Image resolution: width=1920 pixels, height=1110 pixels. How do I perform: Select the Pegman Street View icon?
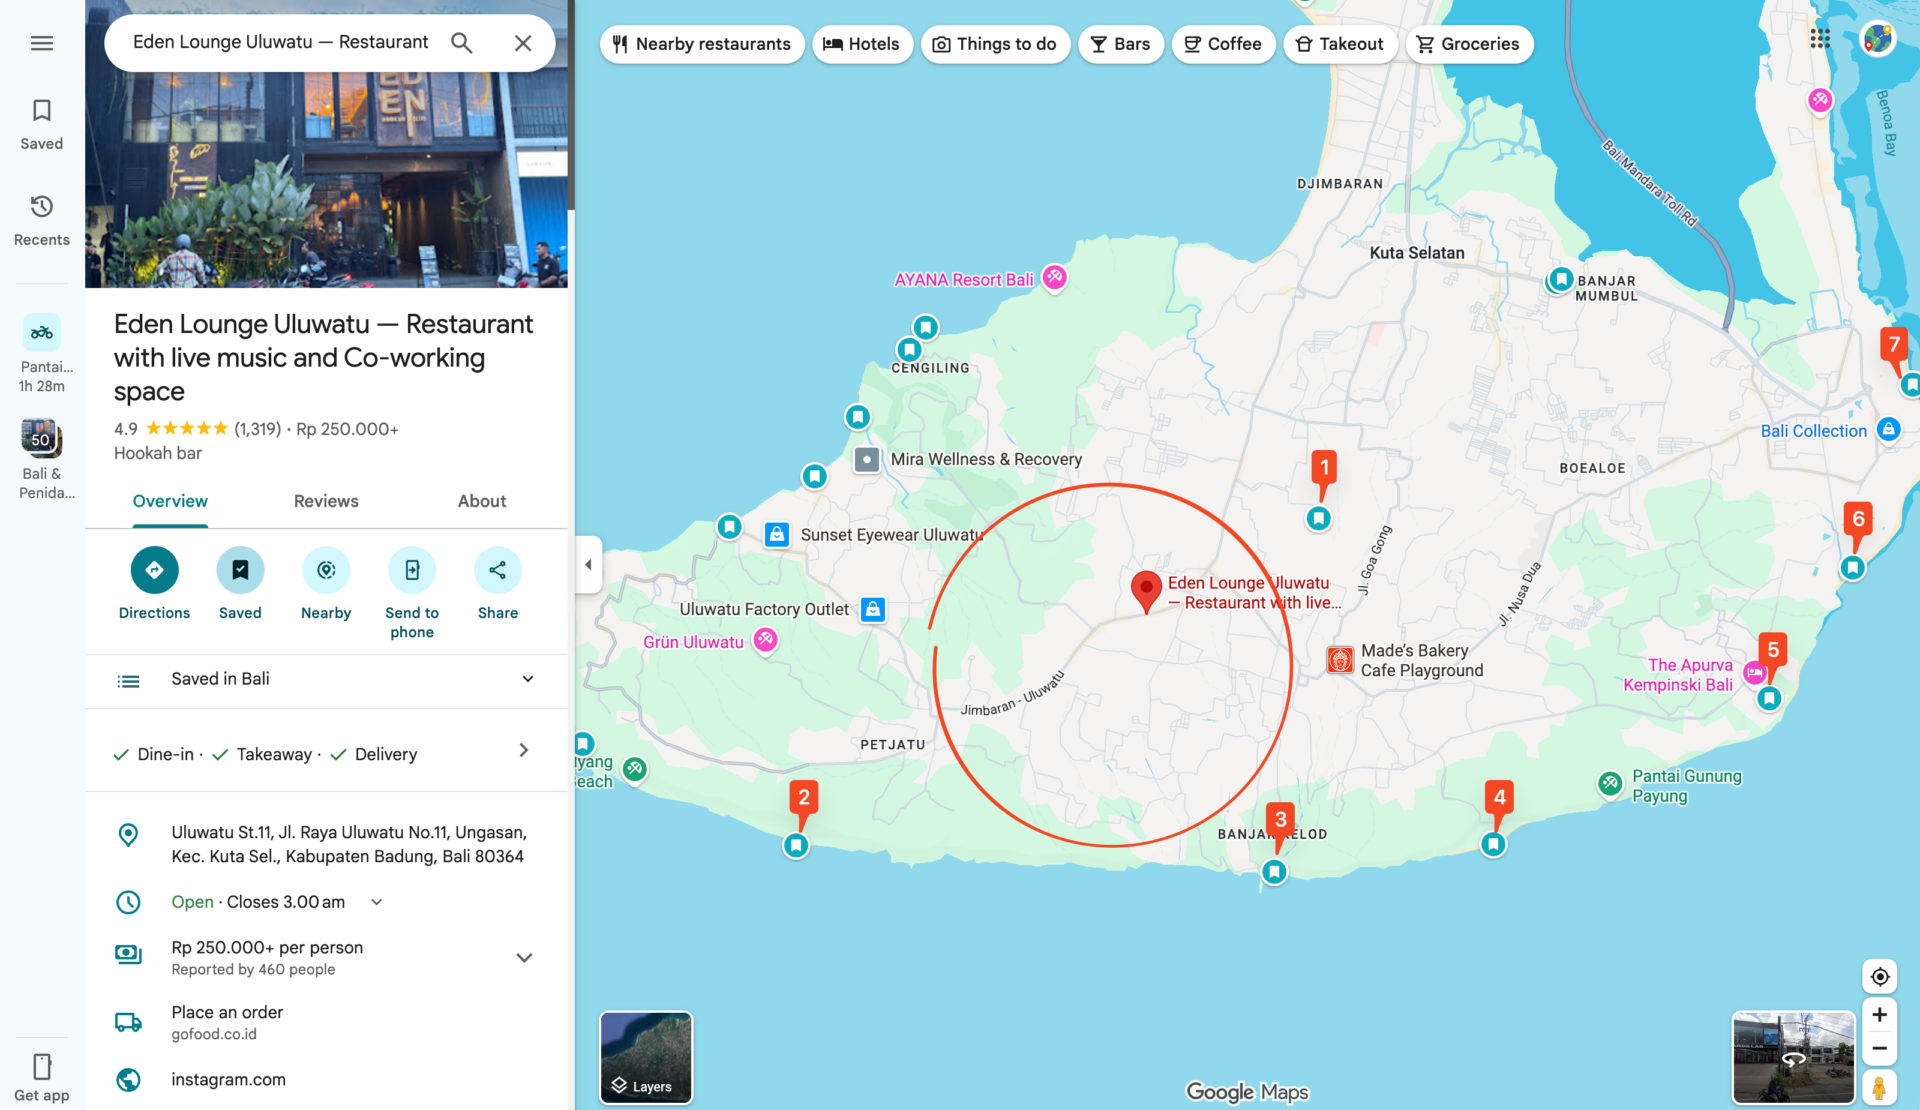click(1880, 1087)
